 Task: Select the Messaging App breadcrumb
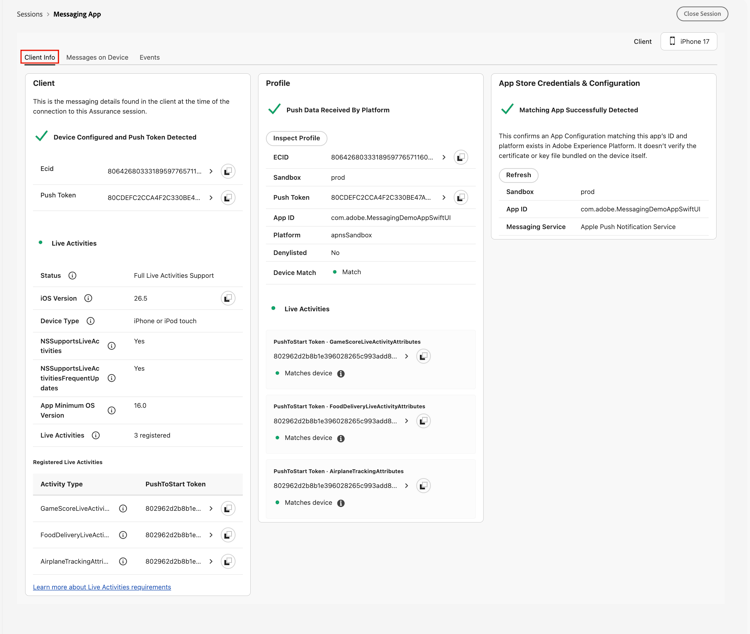click(77, 14)
